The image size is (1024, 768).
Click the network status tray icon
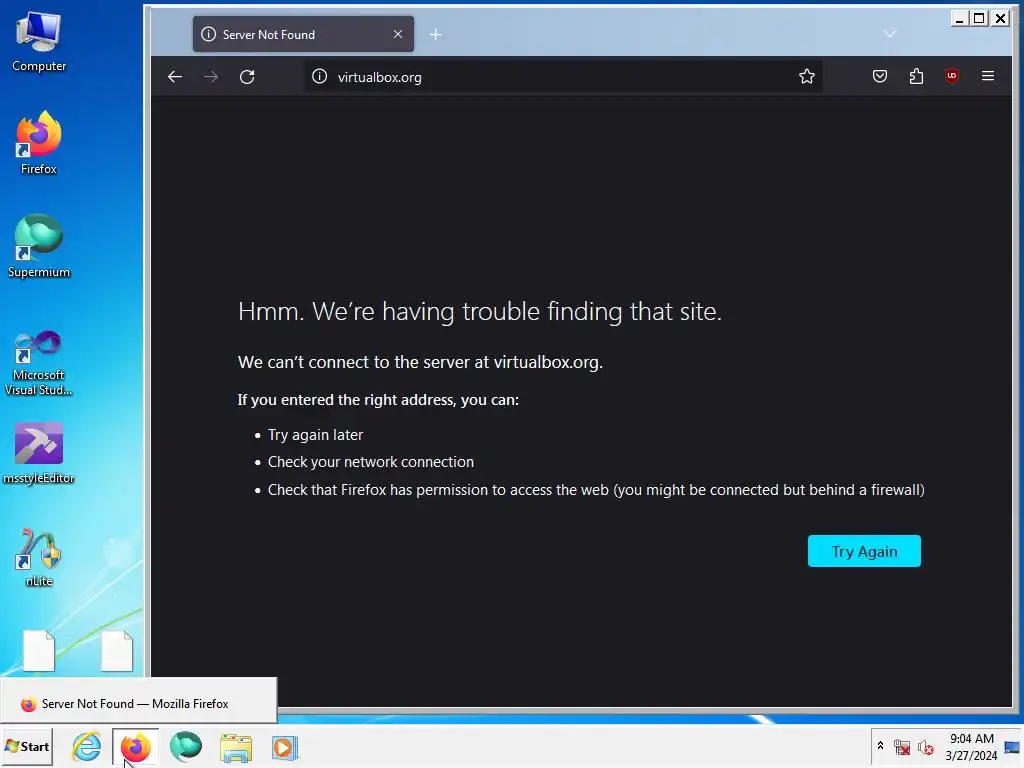[x=902, y=747]
